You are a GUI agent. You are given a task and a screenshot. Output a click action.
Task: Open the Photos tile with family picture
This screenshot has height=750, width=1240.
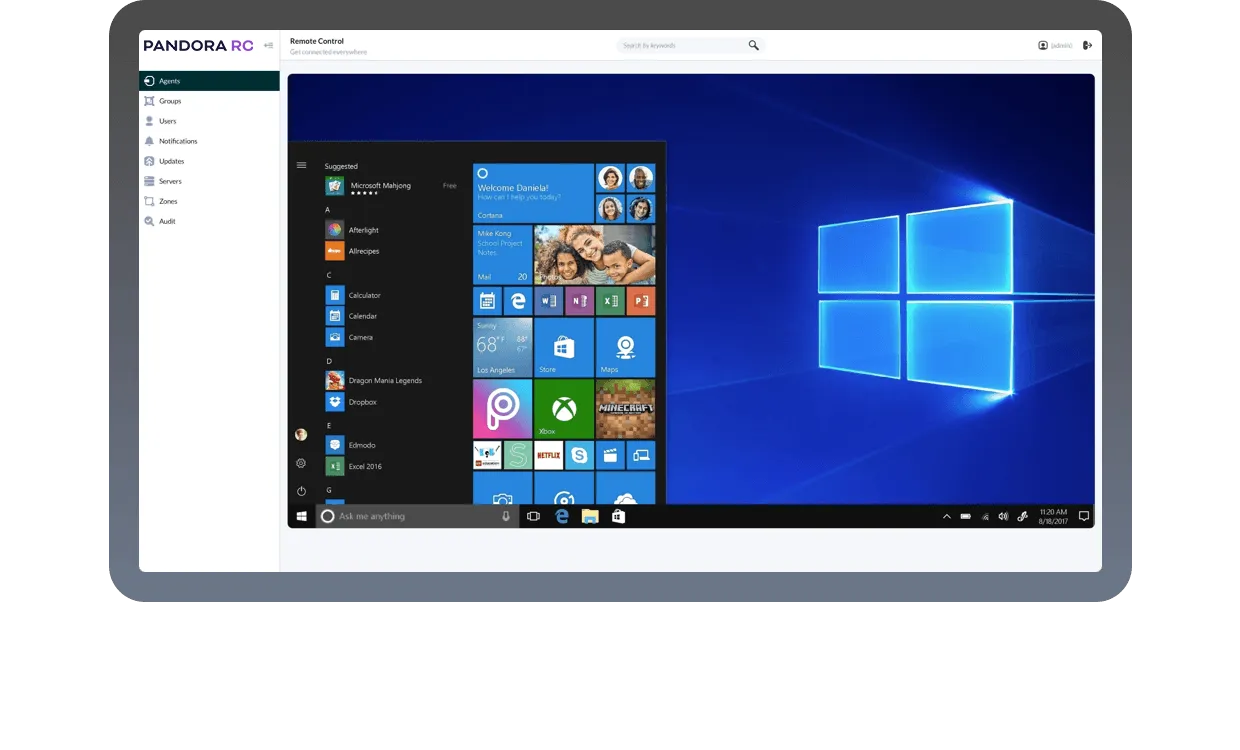tap(595, 254)
